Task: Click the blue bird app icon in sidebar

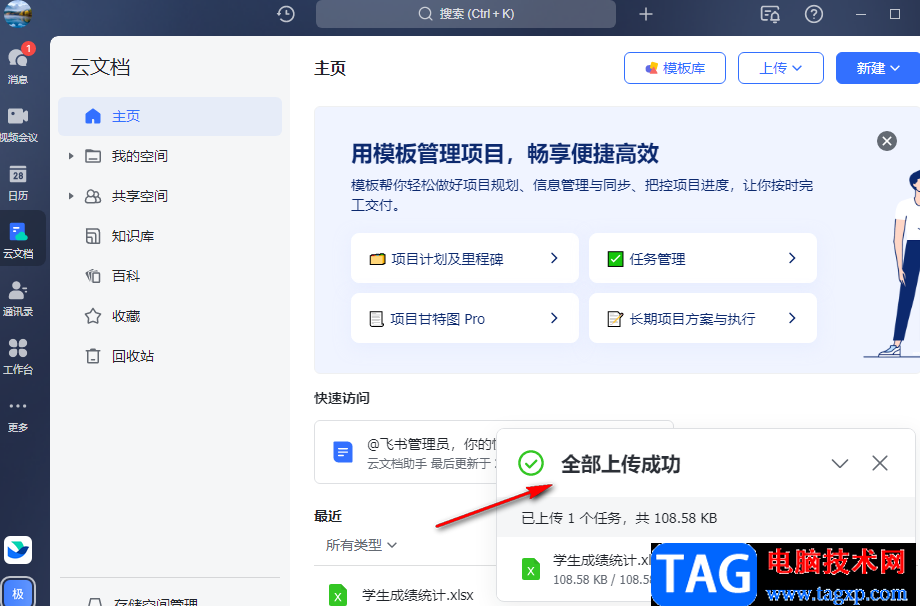Action: pos(18,550)
